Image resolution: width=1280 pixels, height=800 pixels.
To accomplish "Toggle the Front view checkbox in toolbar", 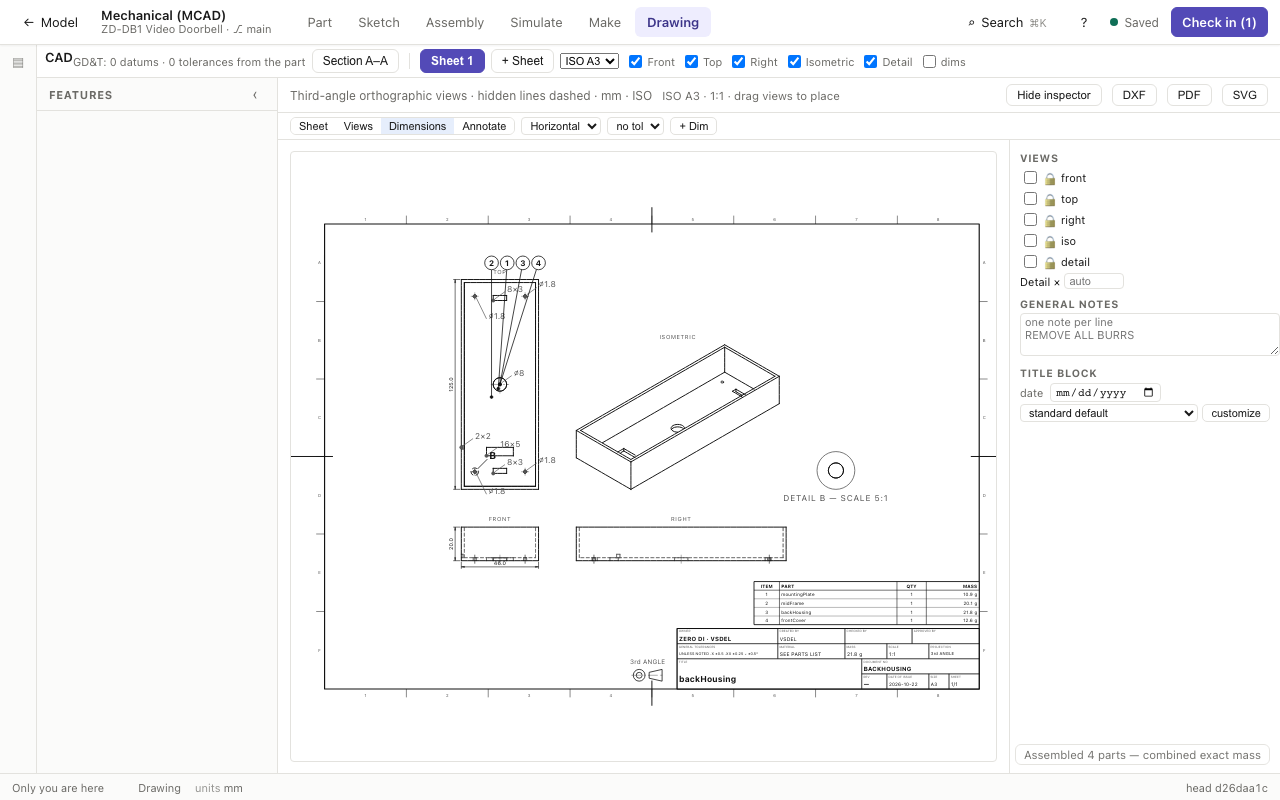I will [x=635, y=61].
